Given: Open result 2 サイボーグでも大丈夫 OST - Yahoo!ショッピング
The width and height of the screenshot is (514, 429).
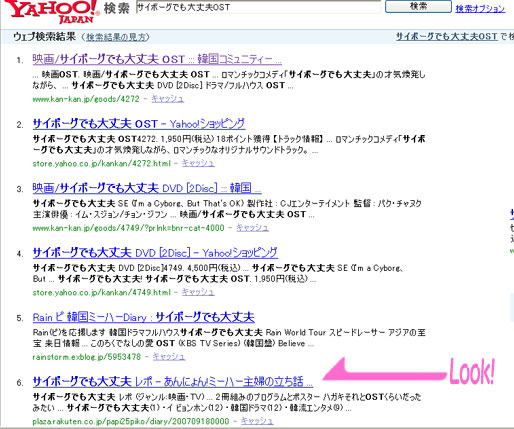Looking at the screenshot, I should [x=139, y=124].
